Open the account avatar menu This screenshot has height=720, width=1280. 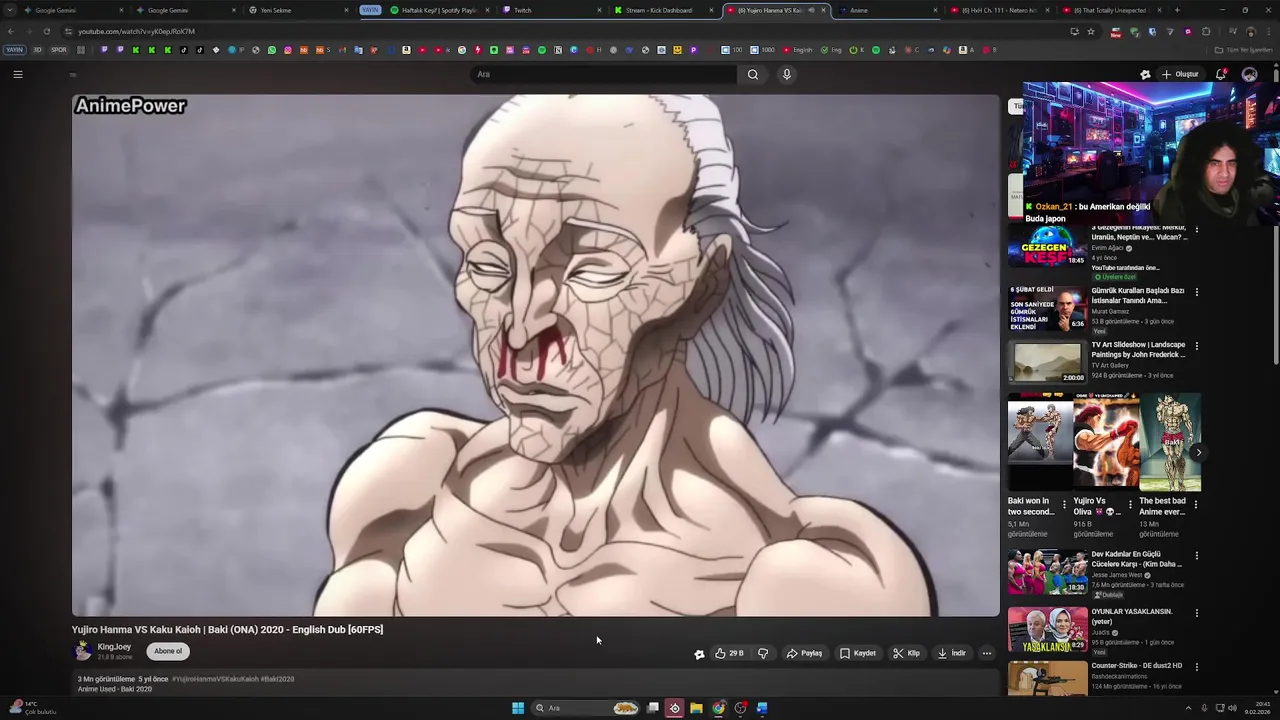pos(1249,74)
